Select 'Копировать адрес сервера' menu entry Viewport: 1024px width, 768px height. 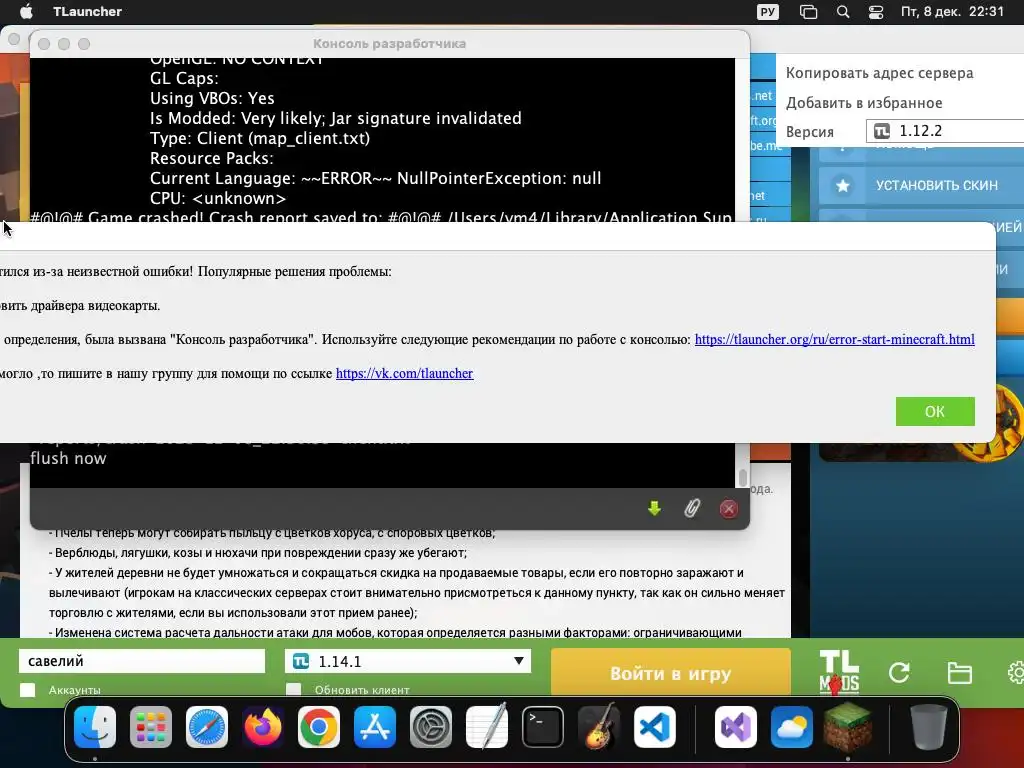click(x=879, y=73)
